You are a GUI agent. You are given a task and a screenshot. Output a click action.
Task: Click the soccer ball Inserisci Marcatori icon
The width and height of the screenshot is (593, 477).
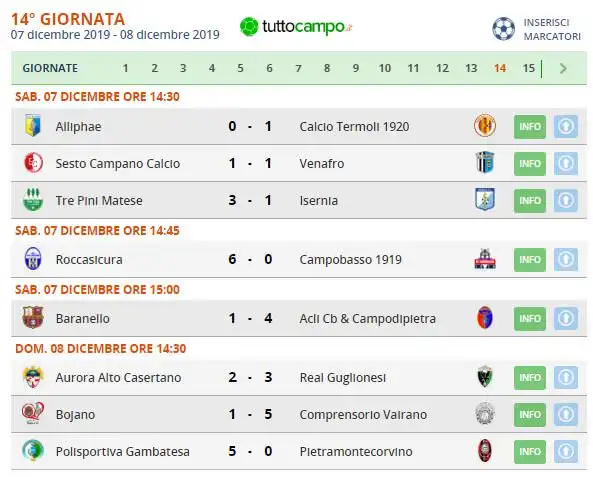coord(503,29)
